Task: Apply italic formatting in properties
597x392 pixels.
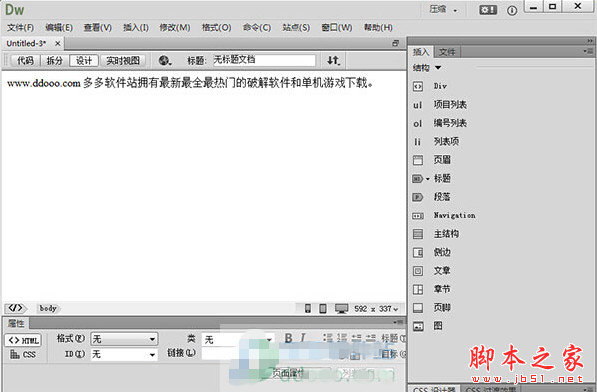Action: pyautogui.click(x=302, y=338)
